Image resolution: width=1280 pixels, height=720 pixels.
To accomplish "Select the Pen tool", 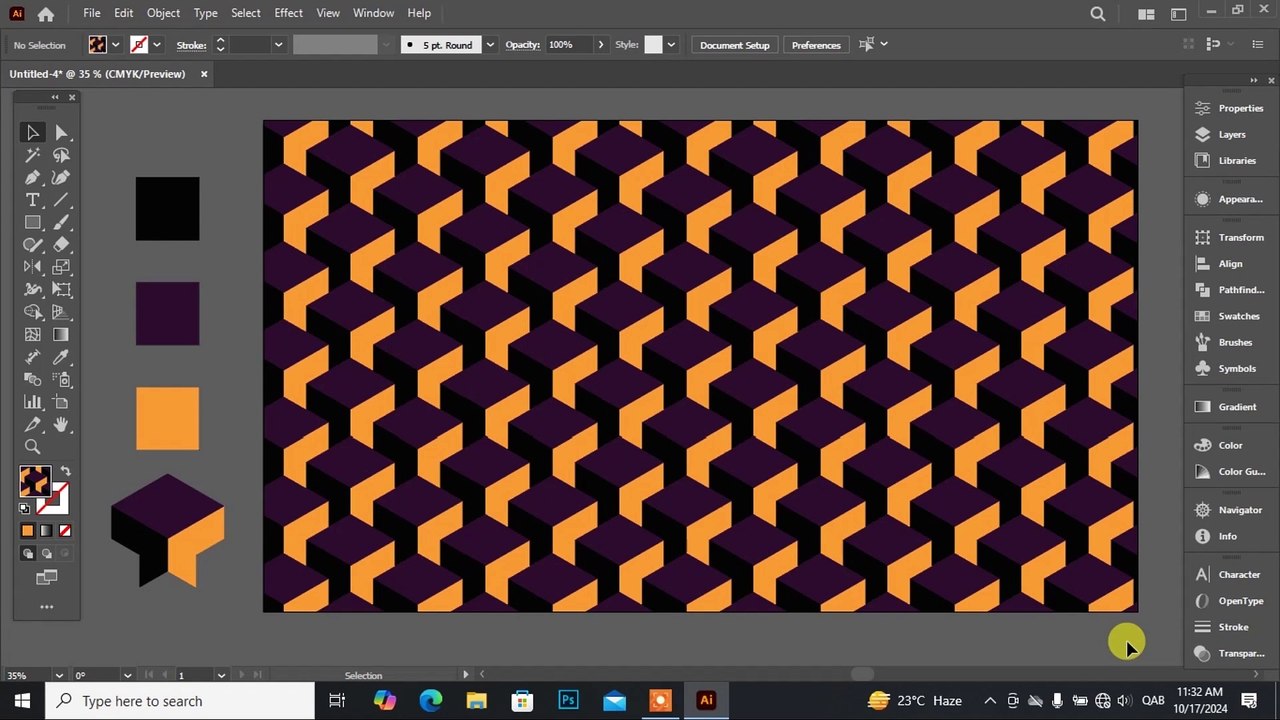I will [x=32, y=177].
